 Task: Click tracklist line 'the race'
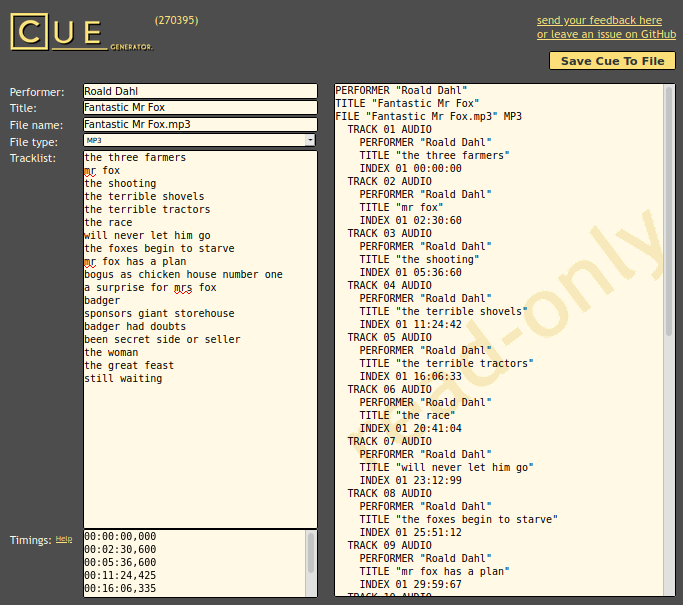tap(108, 223)
